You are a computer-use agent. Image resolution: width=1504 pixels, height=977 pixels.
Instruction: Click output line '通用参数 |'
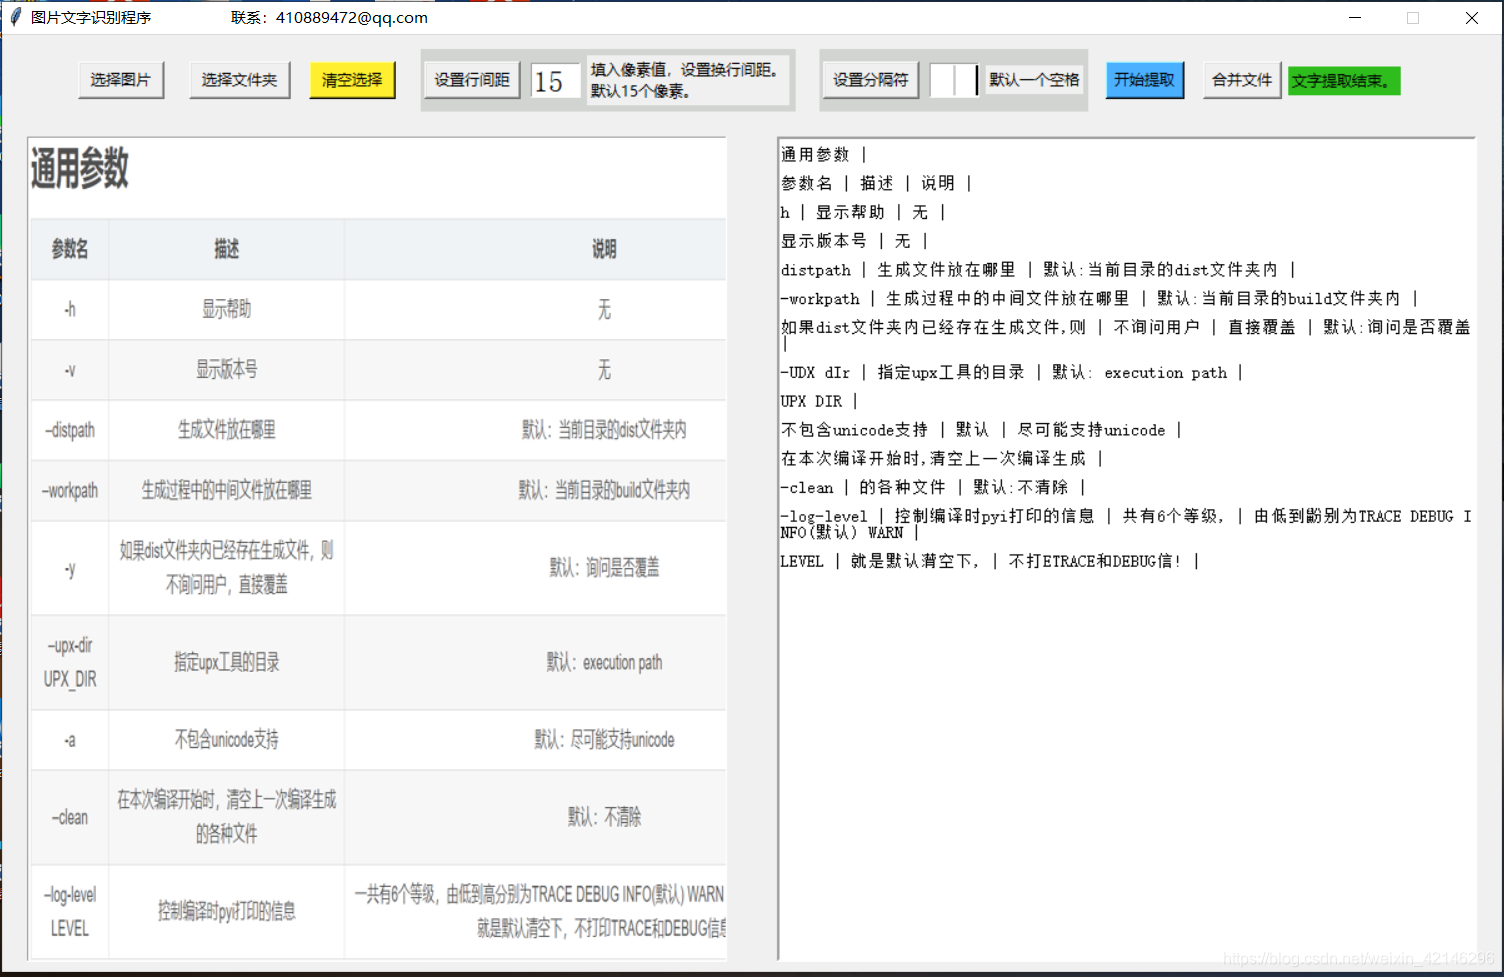tap(824, 155)
